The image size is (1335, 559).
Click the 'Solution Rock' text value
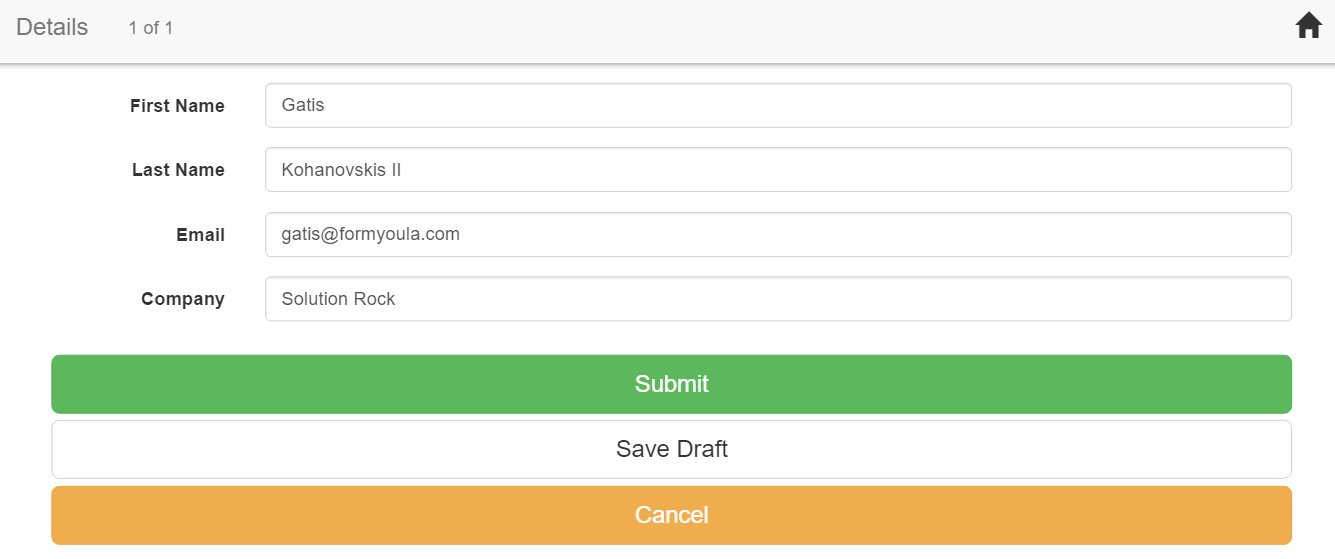coord(338,299)
